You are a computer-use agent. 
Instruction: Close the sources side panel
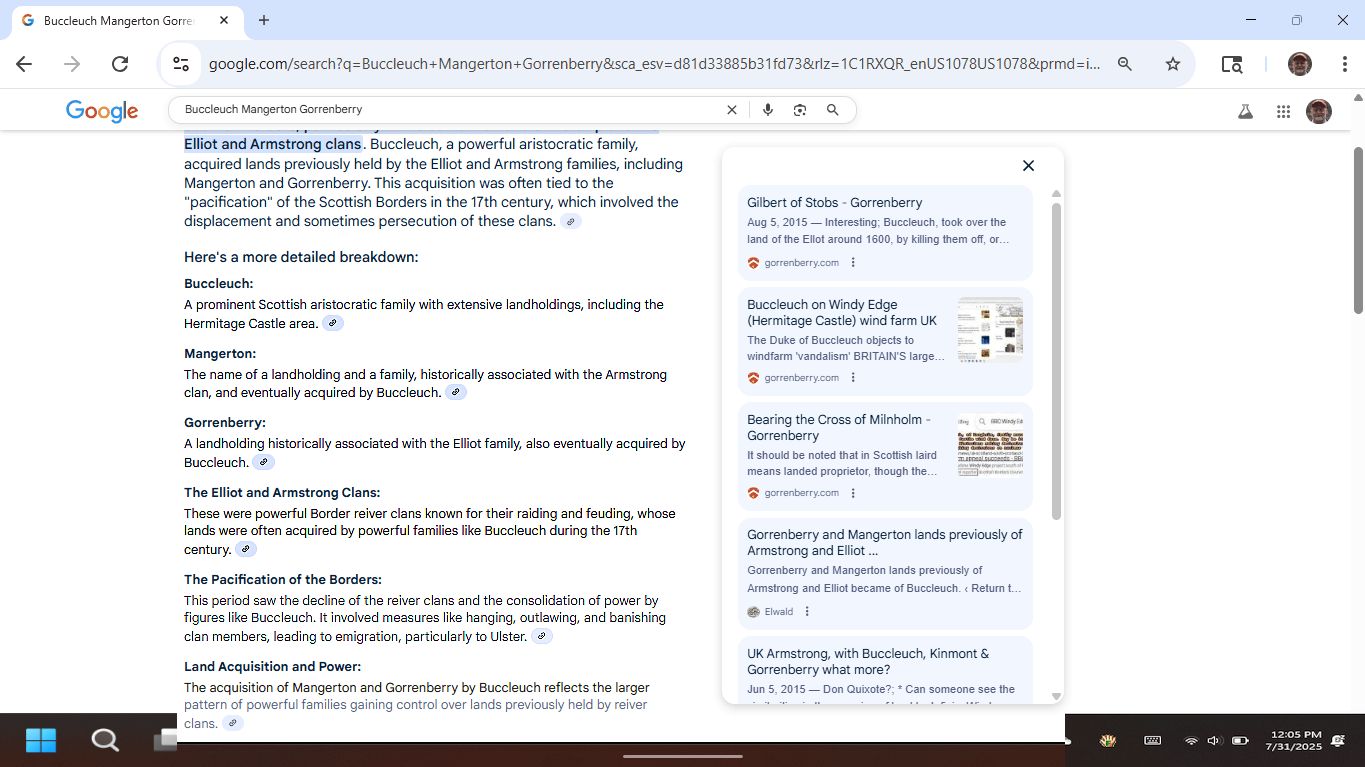[1028, 166]
